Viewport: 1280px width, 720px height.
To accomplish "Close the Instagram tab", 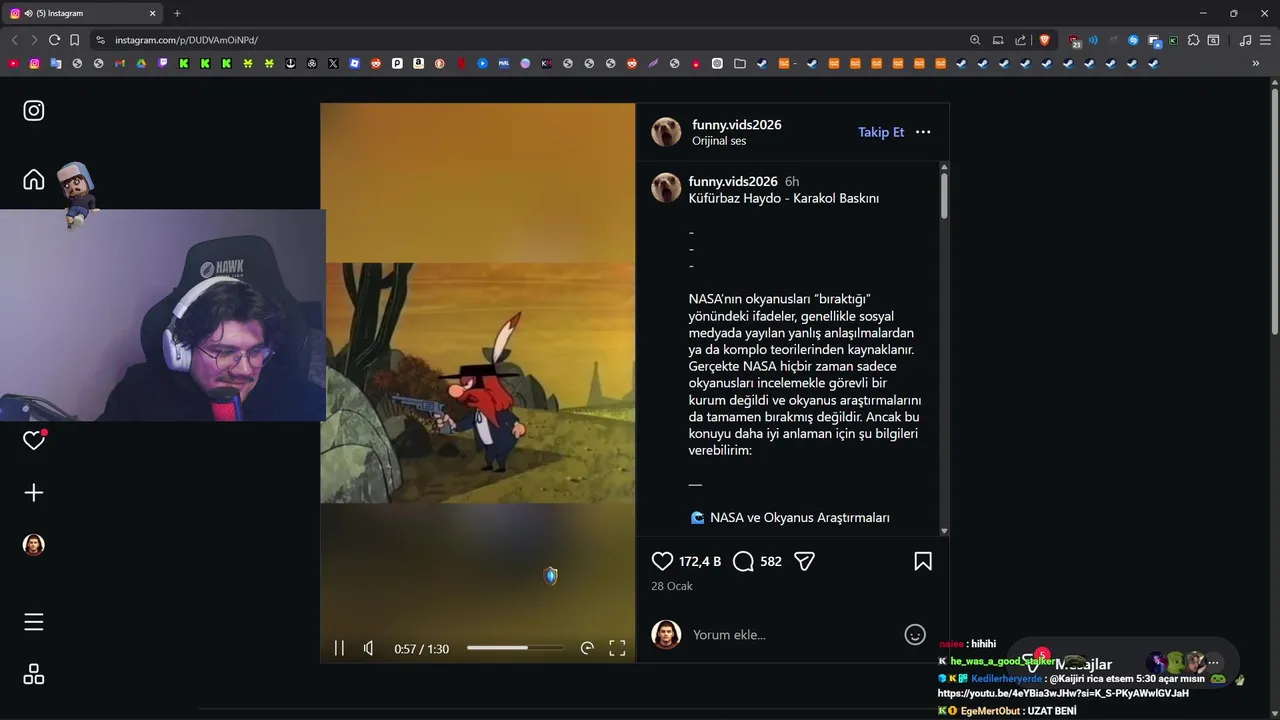I will pos(153,13).
